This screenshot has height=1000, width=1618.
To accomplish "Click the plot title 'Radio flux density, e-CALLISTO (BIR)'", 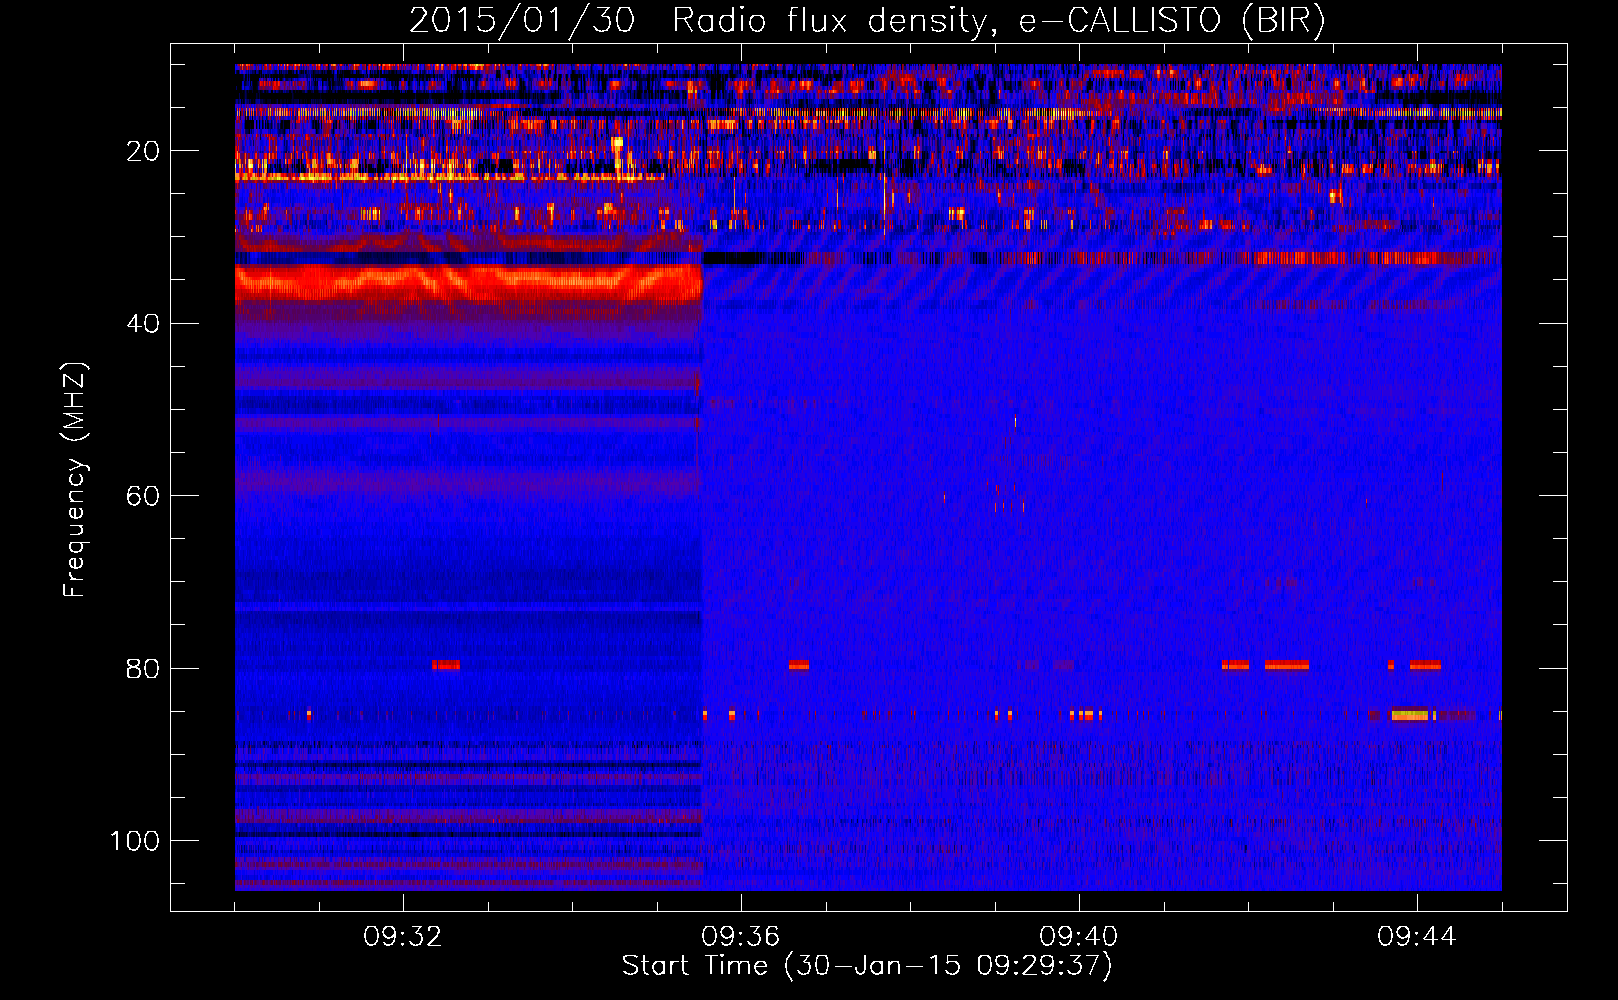I will (998, 20).
